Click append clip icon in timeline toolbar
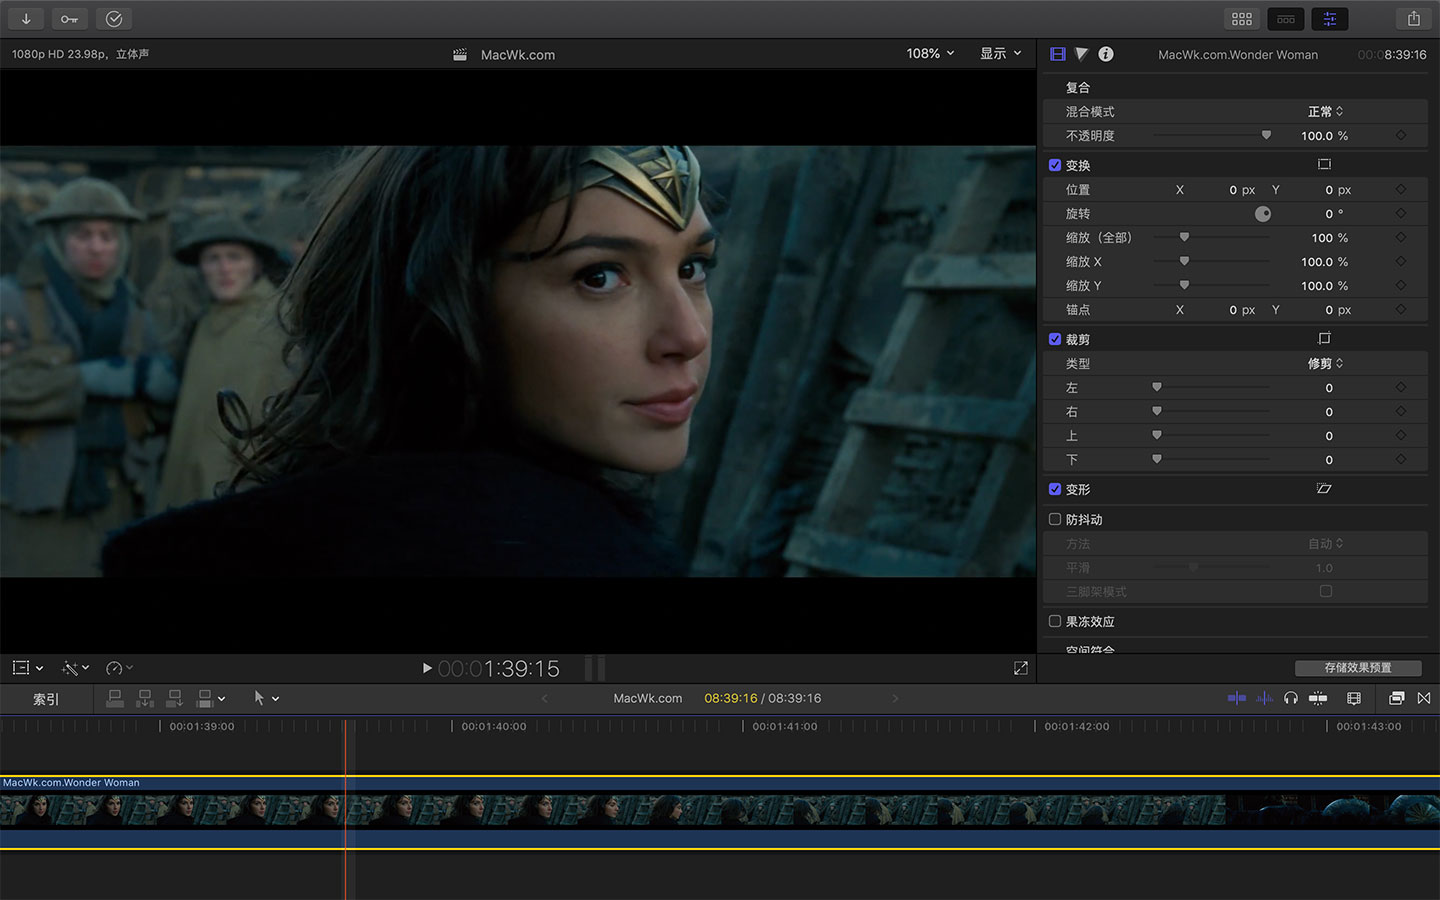Screen dimensions: 1440x900 tap(175, 698)
